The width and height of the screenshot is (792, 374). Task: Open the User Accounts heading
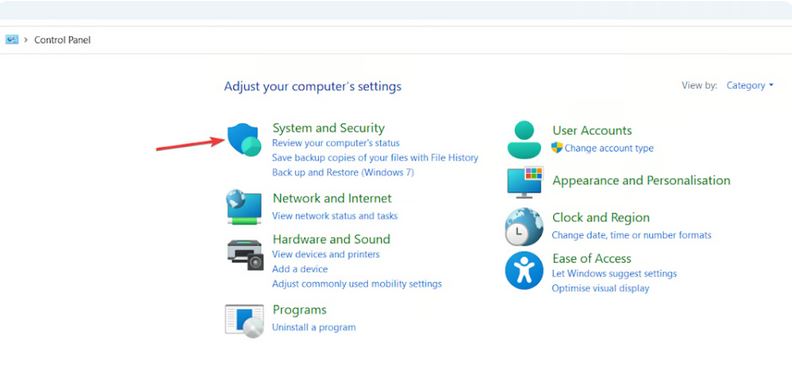592,130
